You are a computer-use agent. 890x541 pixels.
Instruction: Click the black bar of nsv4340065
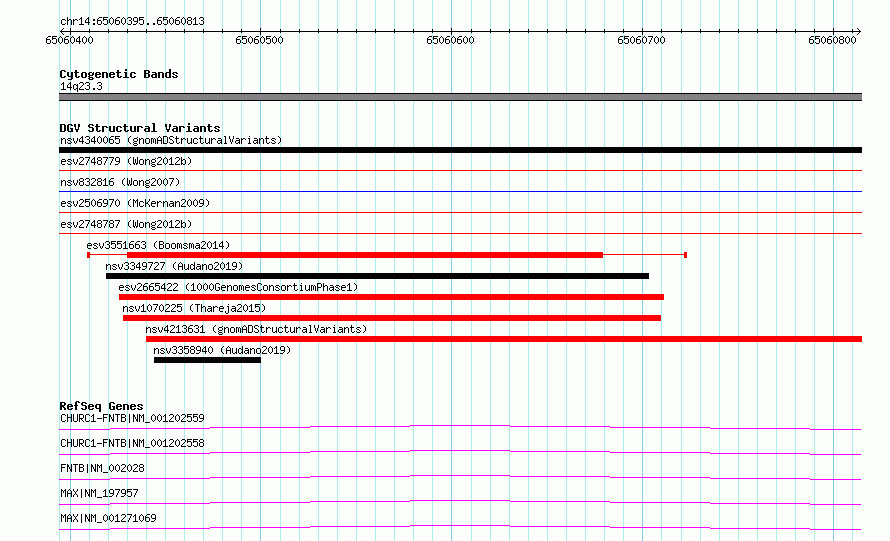(460, 150)
